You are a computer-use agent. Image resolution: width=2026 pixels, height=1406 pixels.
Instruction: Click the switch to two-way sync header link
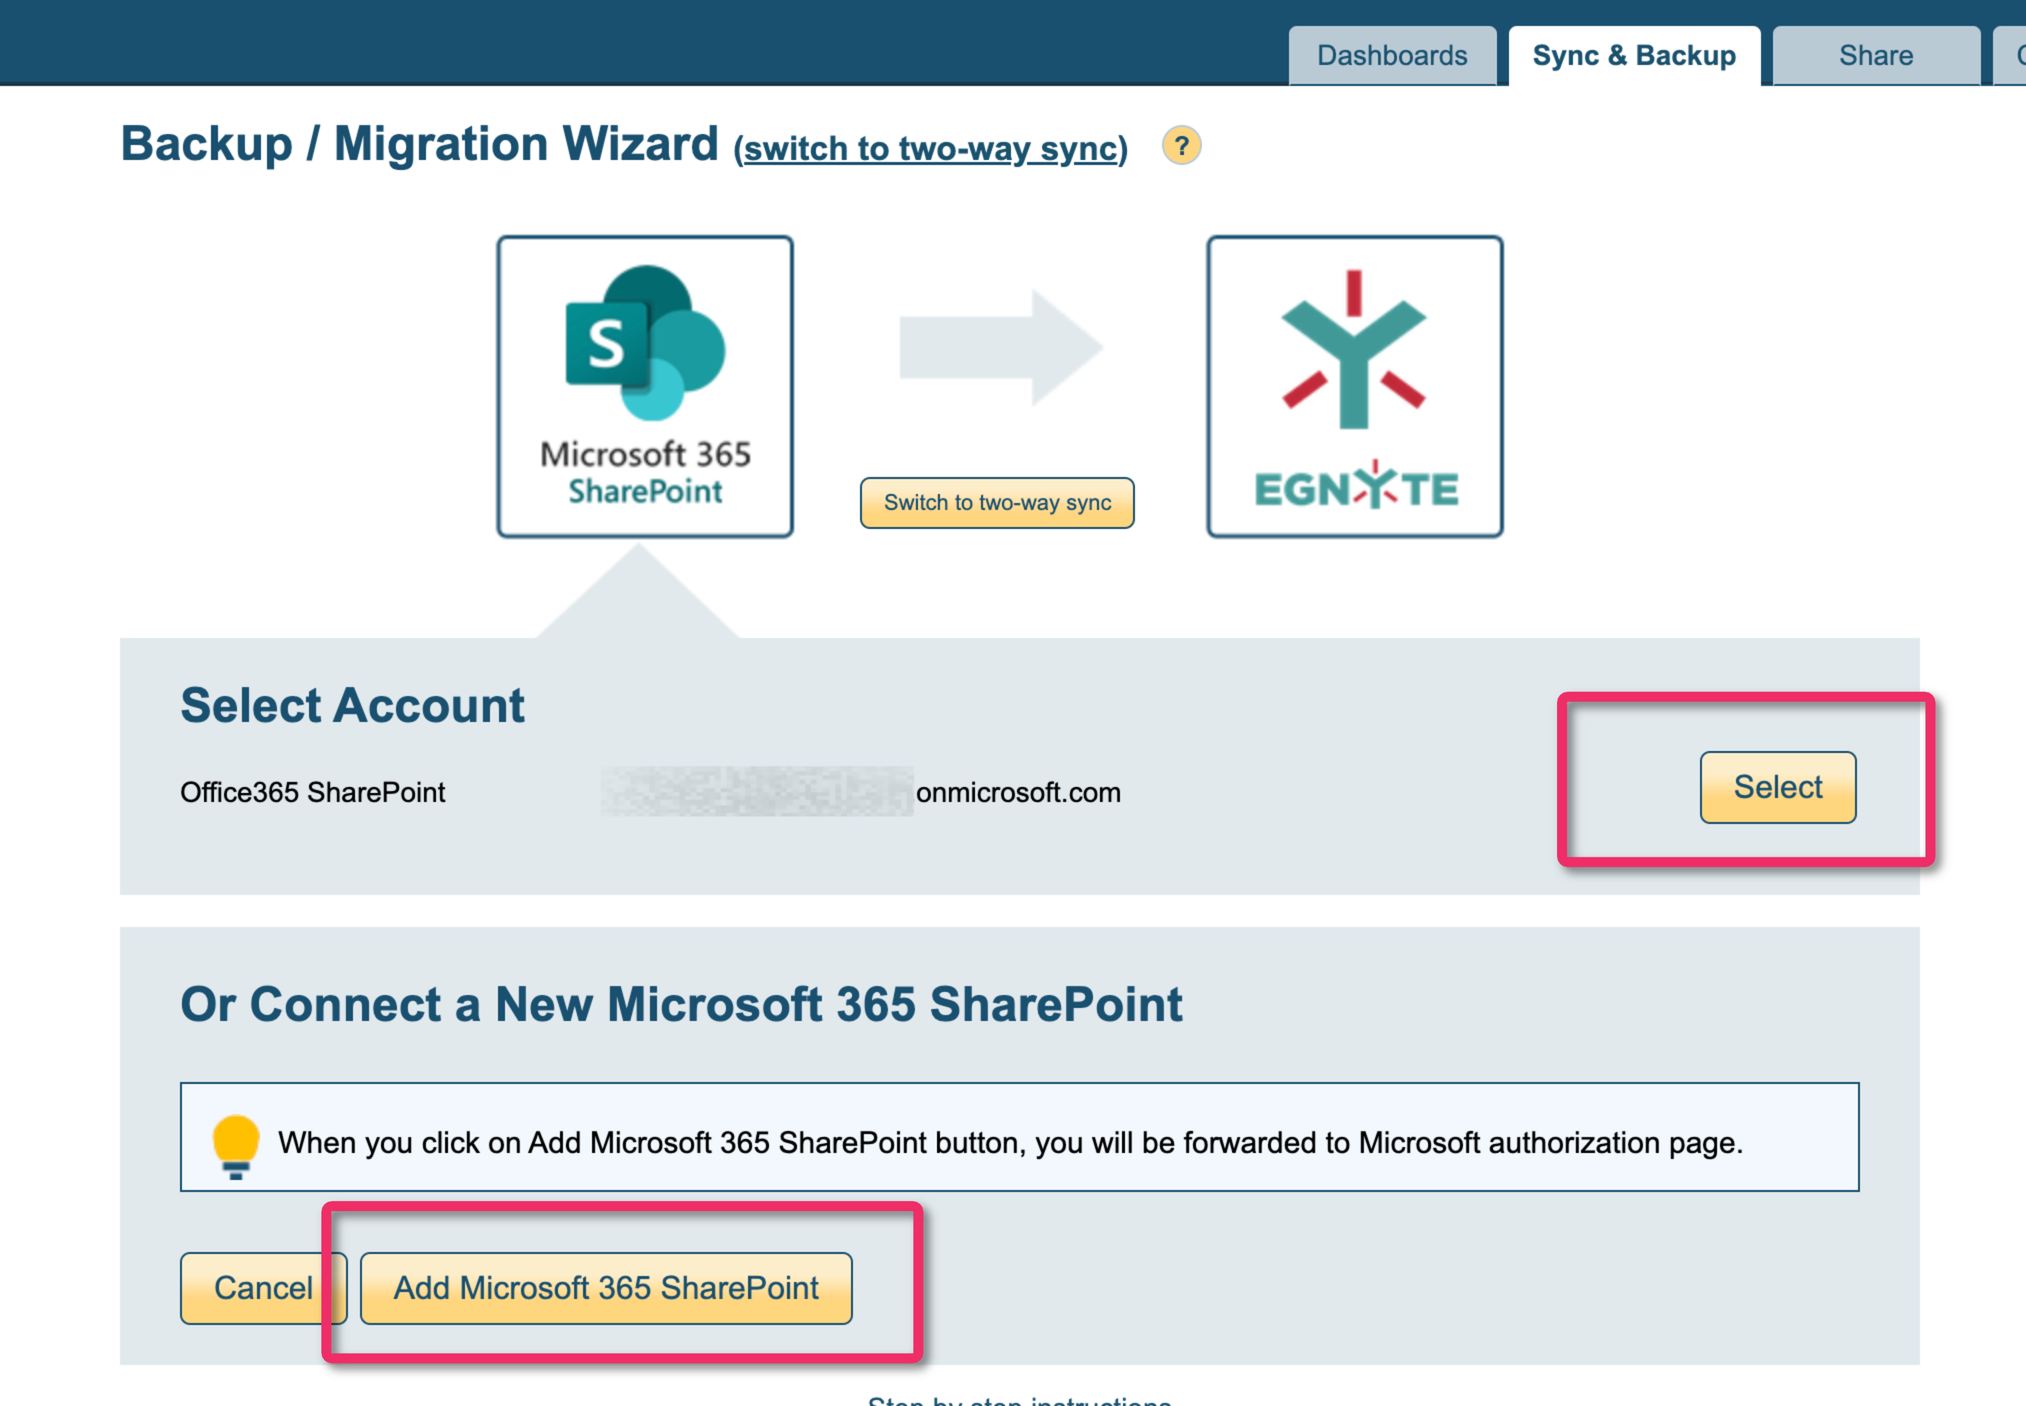coord(930,148)
